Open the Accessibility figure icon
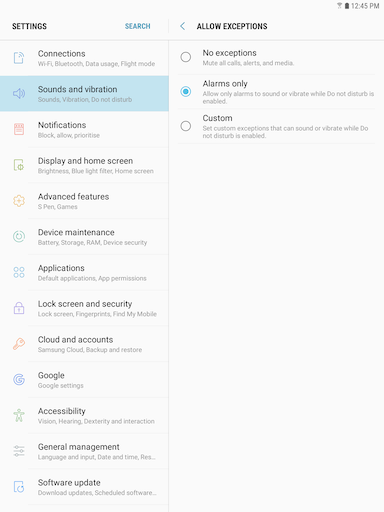 point(19,415)
